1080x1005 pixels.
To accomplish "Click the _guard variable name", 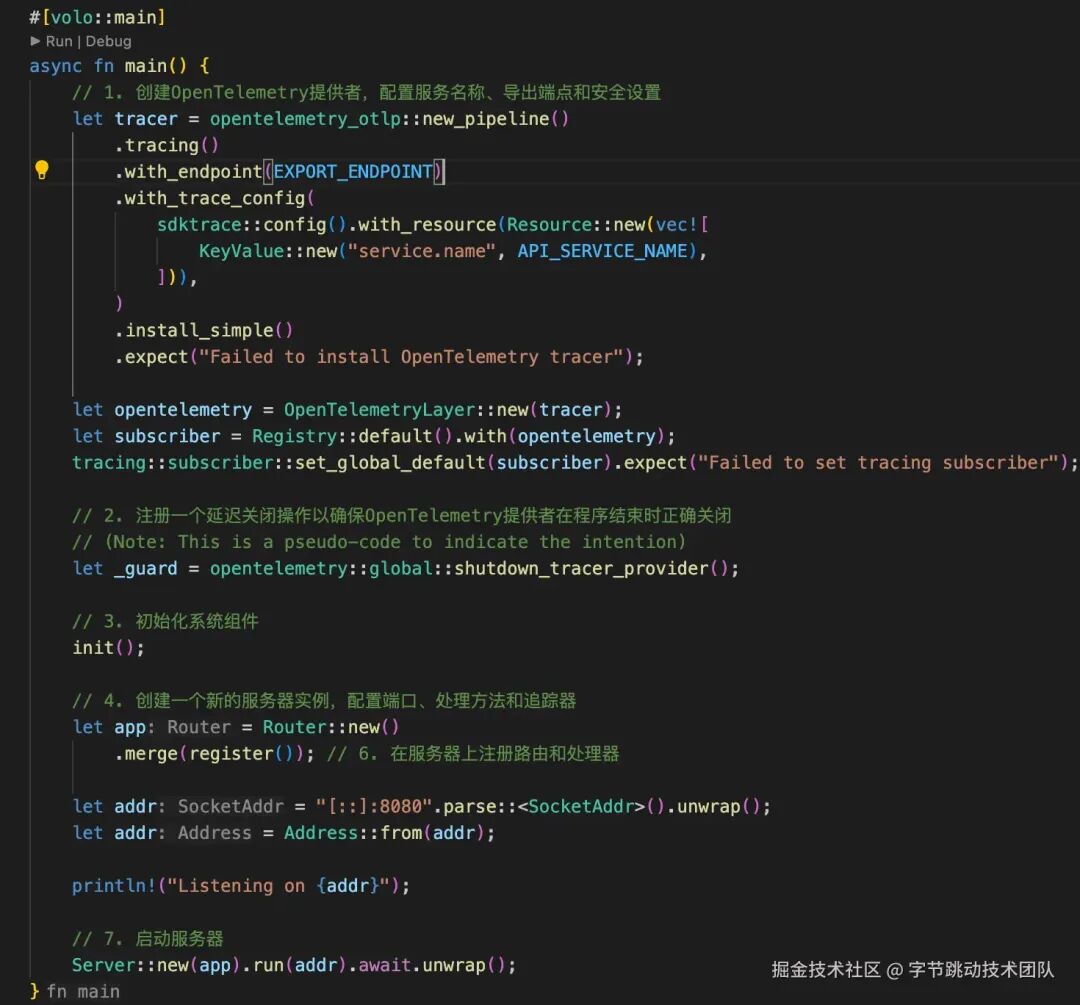I will pyautogui.click(x=146, y=568).
